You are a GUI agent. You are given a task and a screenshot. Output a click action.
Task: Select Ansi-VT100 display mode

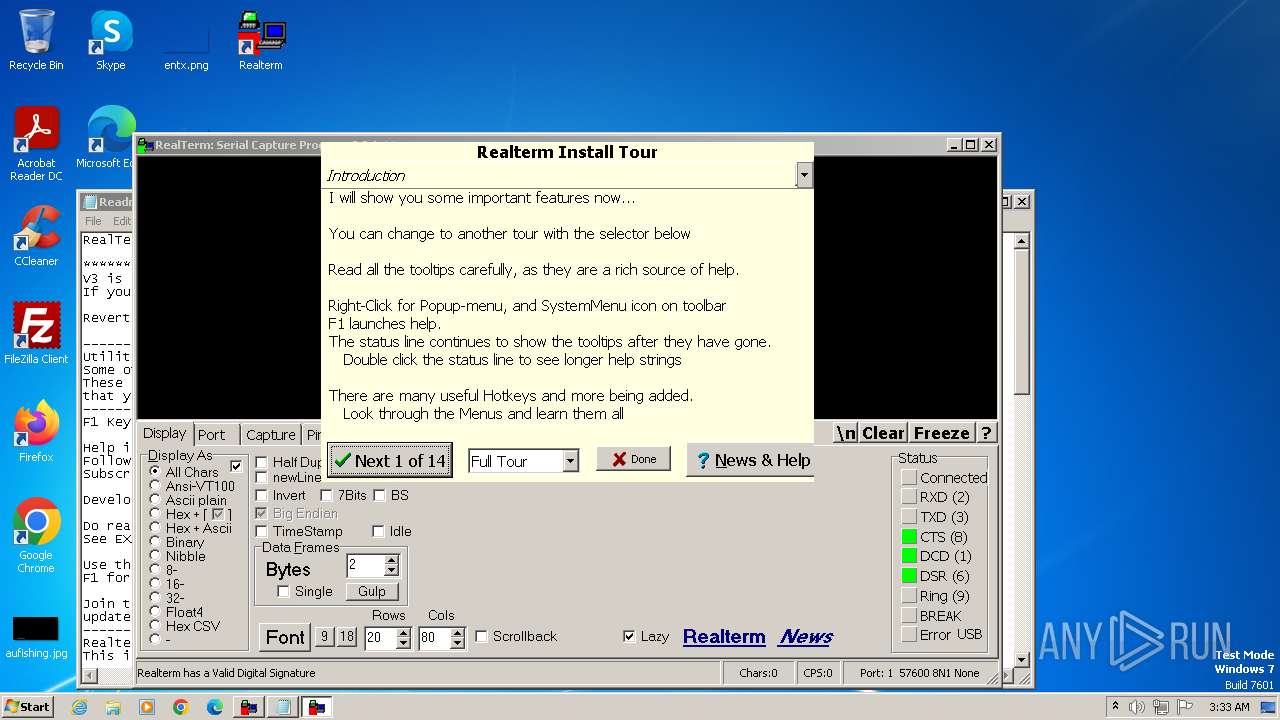point(155,486)
